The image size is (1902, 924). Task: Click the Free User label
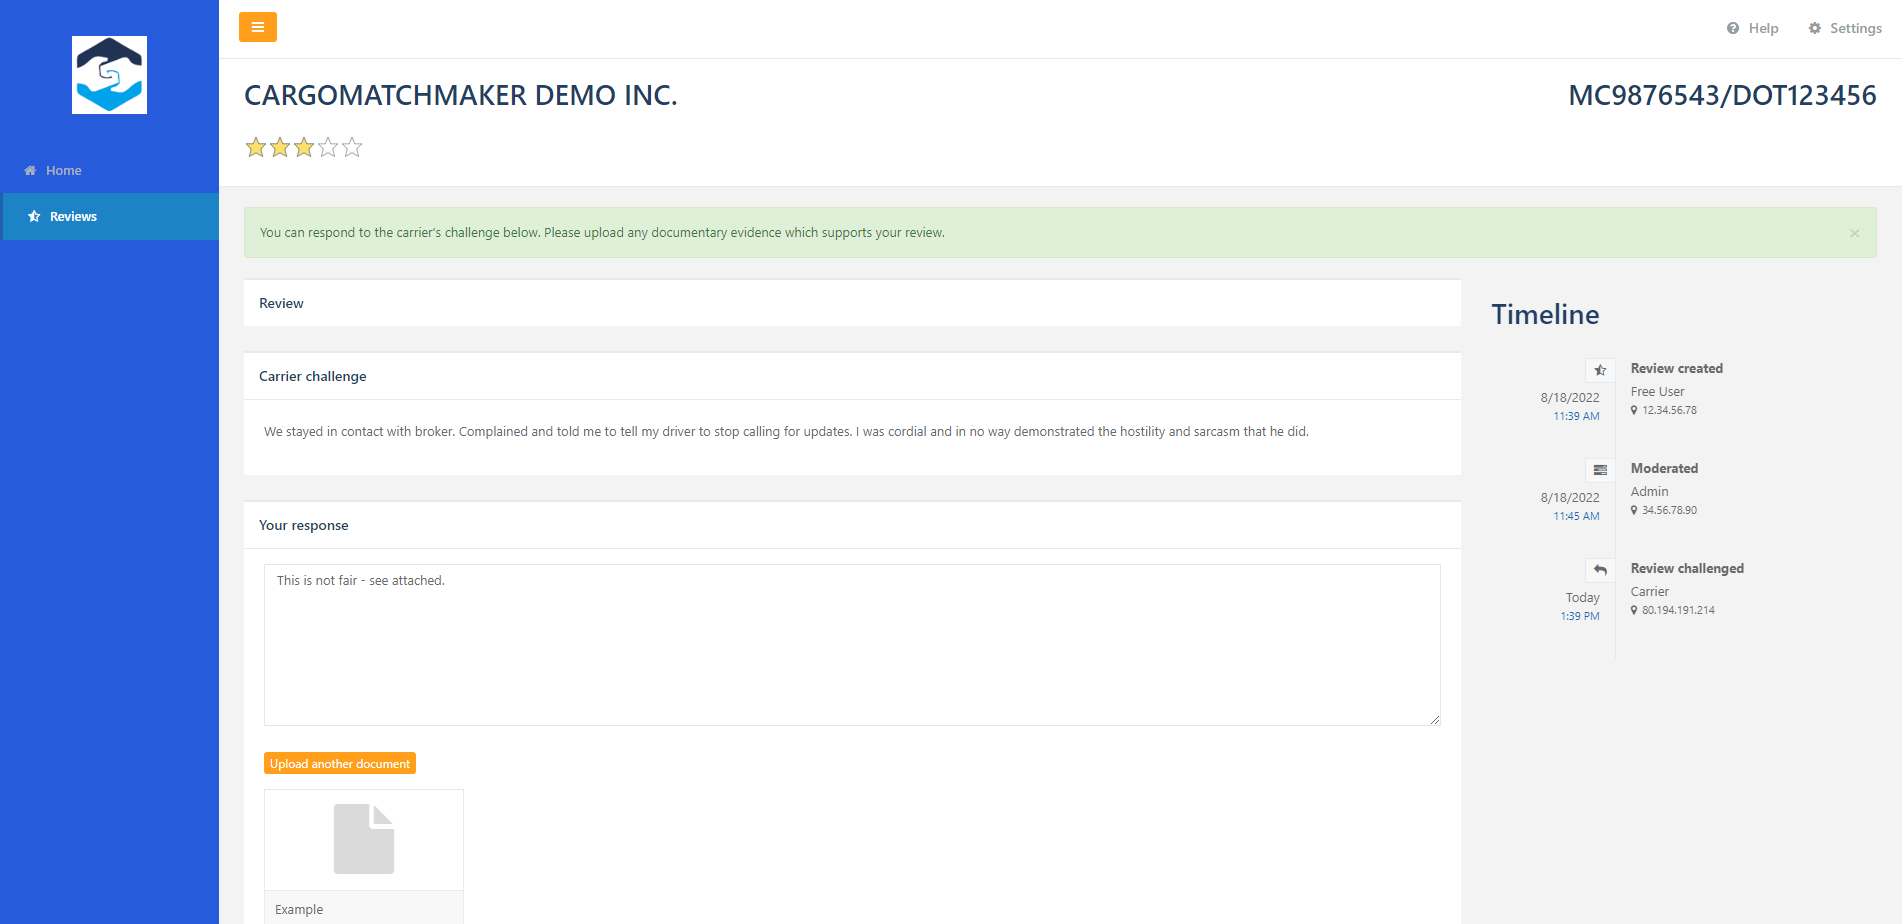pos(1657,391)
